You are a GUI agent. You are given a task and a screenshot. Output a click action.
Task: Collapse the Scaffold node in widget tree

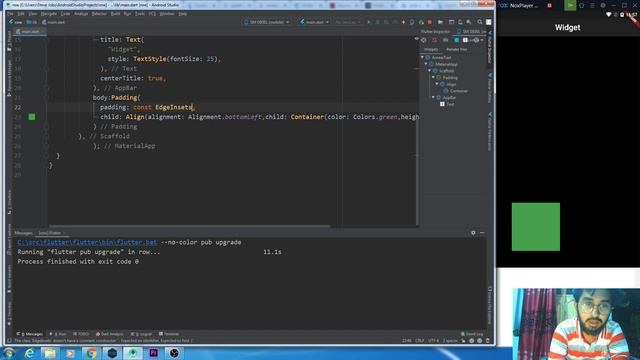click(430, 71)
